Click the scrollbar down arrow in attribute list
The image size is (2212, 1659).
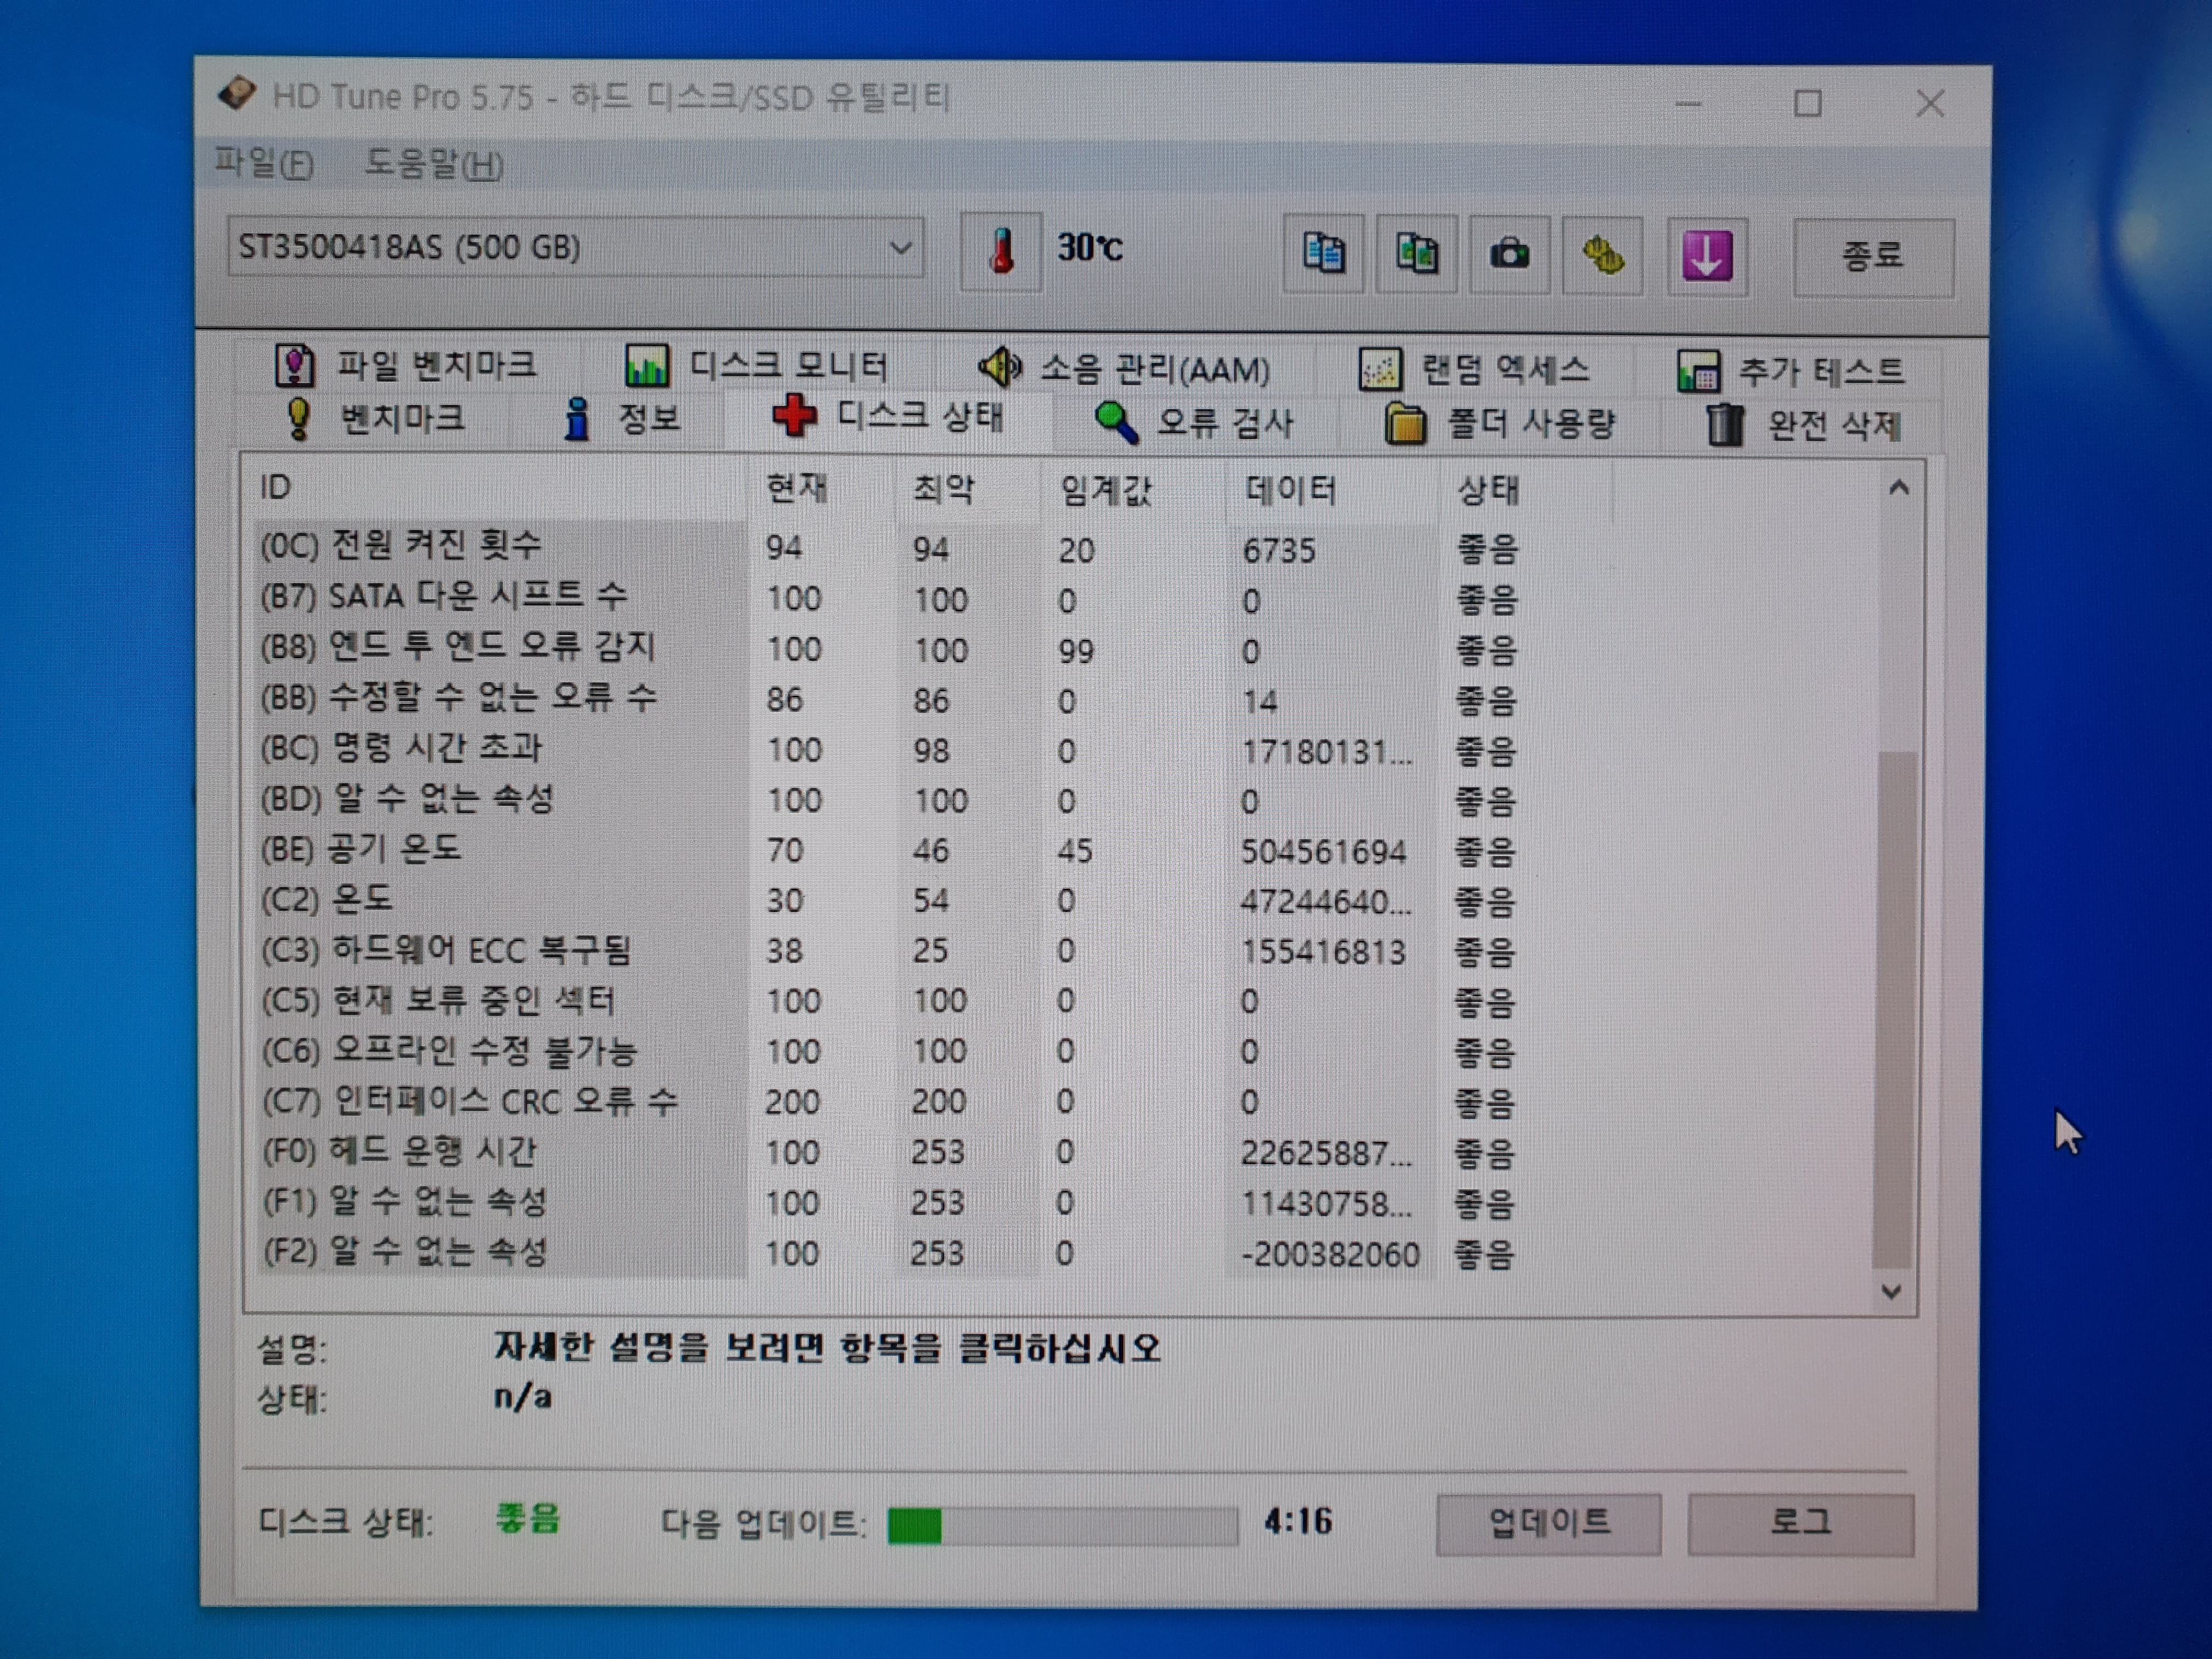(1890, 1291)
